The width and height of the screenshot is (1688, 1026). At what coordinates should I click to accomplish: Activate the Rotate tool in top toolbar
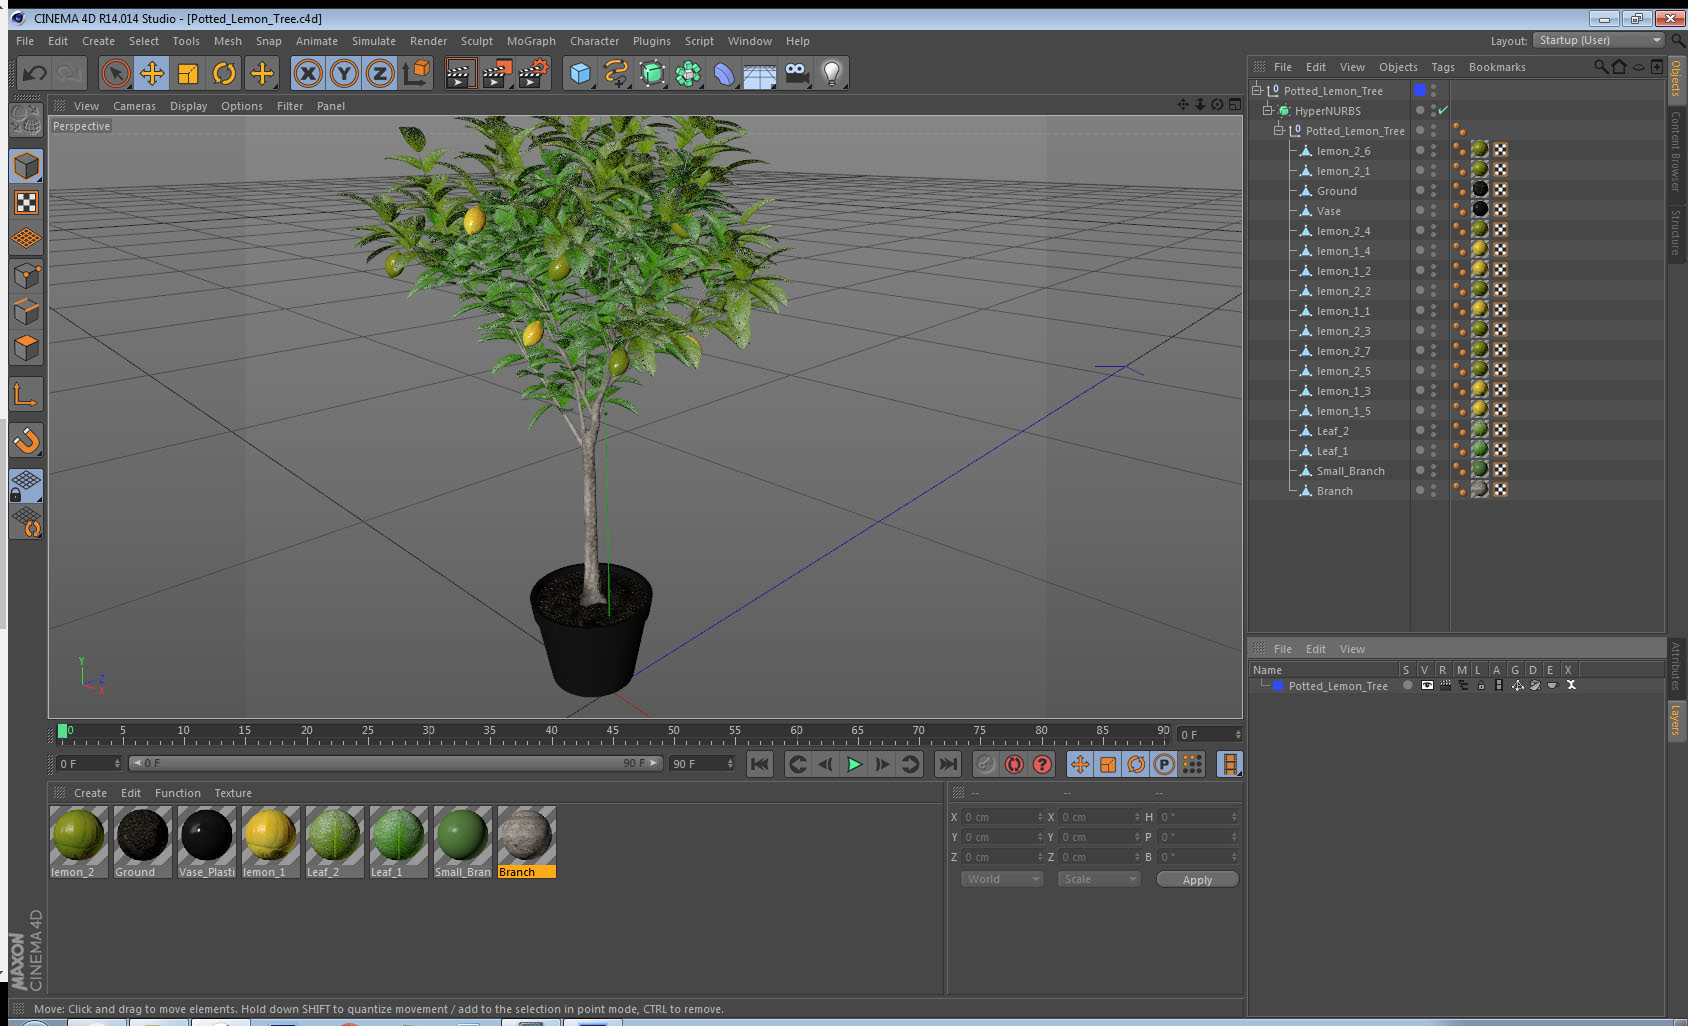pyautogui.click(x=225, y=73)
